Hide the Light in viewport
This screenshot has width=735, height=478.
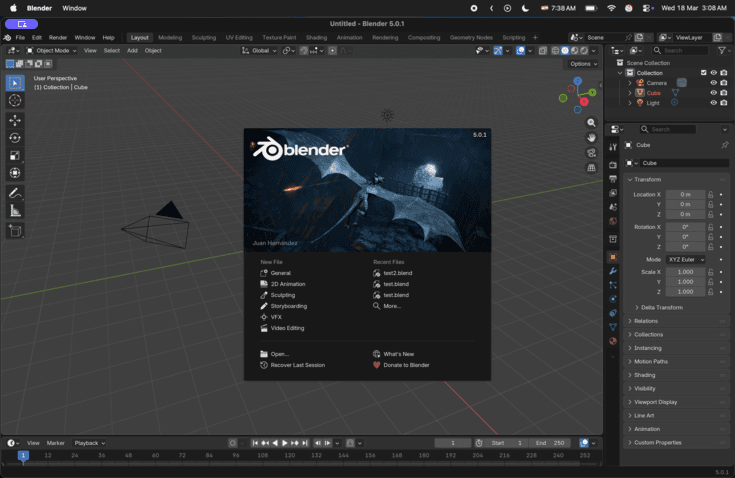tap(713, 103)
